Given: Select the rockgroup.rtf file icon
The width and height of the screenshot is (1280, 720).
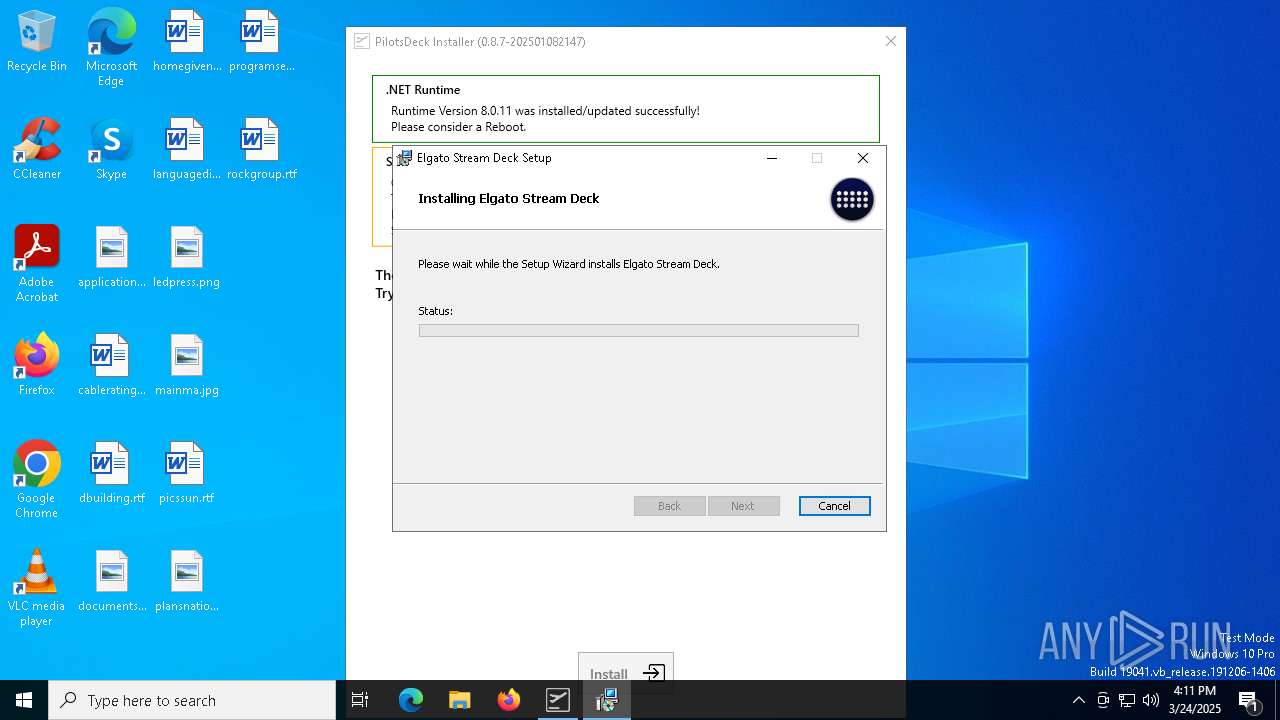Looking at the screenshot, I should tap(261, 150).
